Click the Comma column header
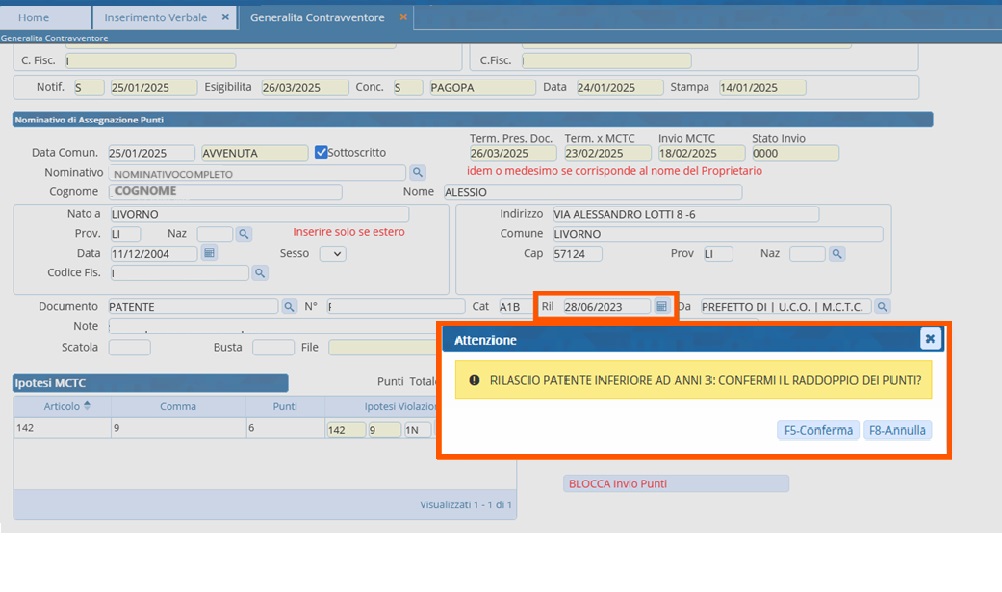This screenshot has height=592, width=1002. pyautogui.click(x=178, y=407)
